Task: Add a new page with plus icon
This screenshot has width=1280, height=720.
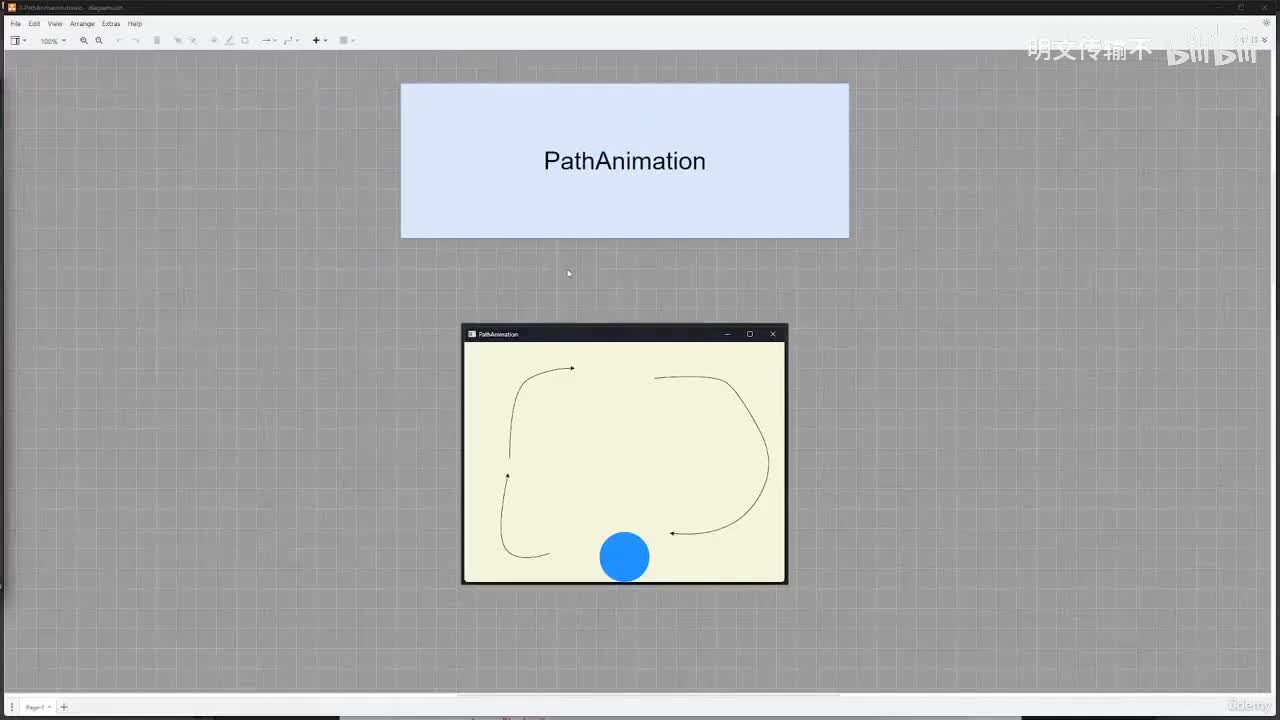Action: (x=64, y=707)
